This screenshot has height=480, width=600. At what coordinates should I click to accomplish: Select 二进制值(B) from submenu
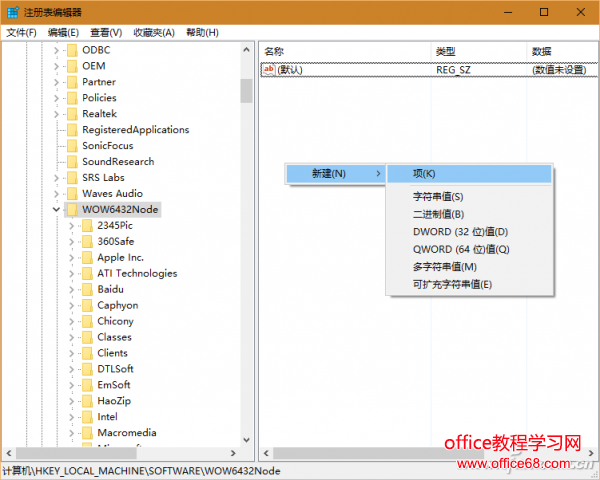point(470,214)
